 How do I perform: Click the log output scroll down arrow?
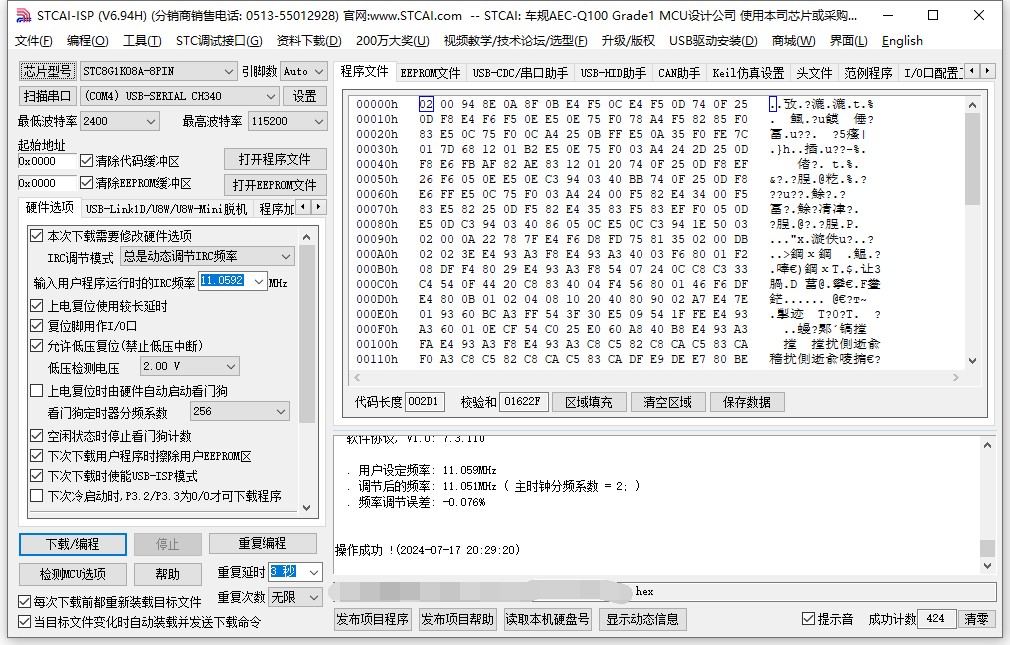[x=987, y=566]
